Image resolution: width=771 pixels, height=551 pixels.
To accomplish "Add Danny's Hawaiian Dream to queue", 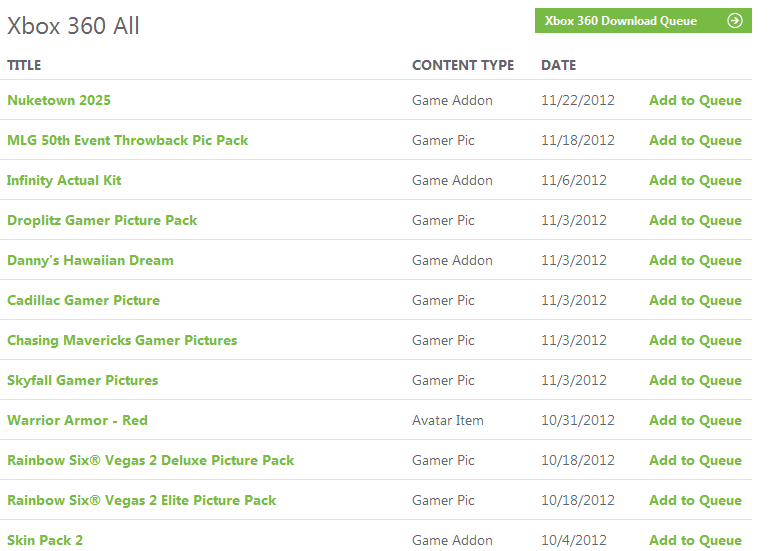I will tap(695, 261).
